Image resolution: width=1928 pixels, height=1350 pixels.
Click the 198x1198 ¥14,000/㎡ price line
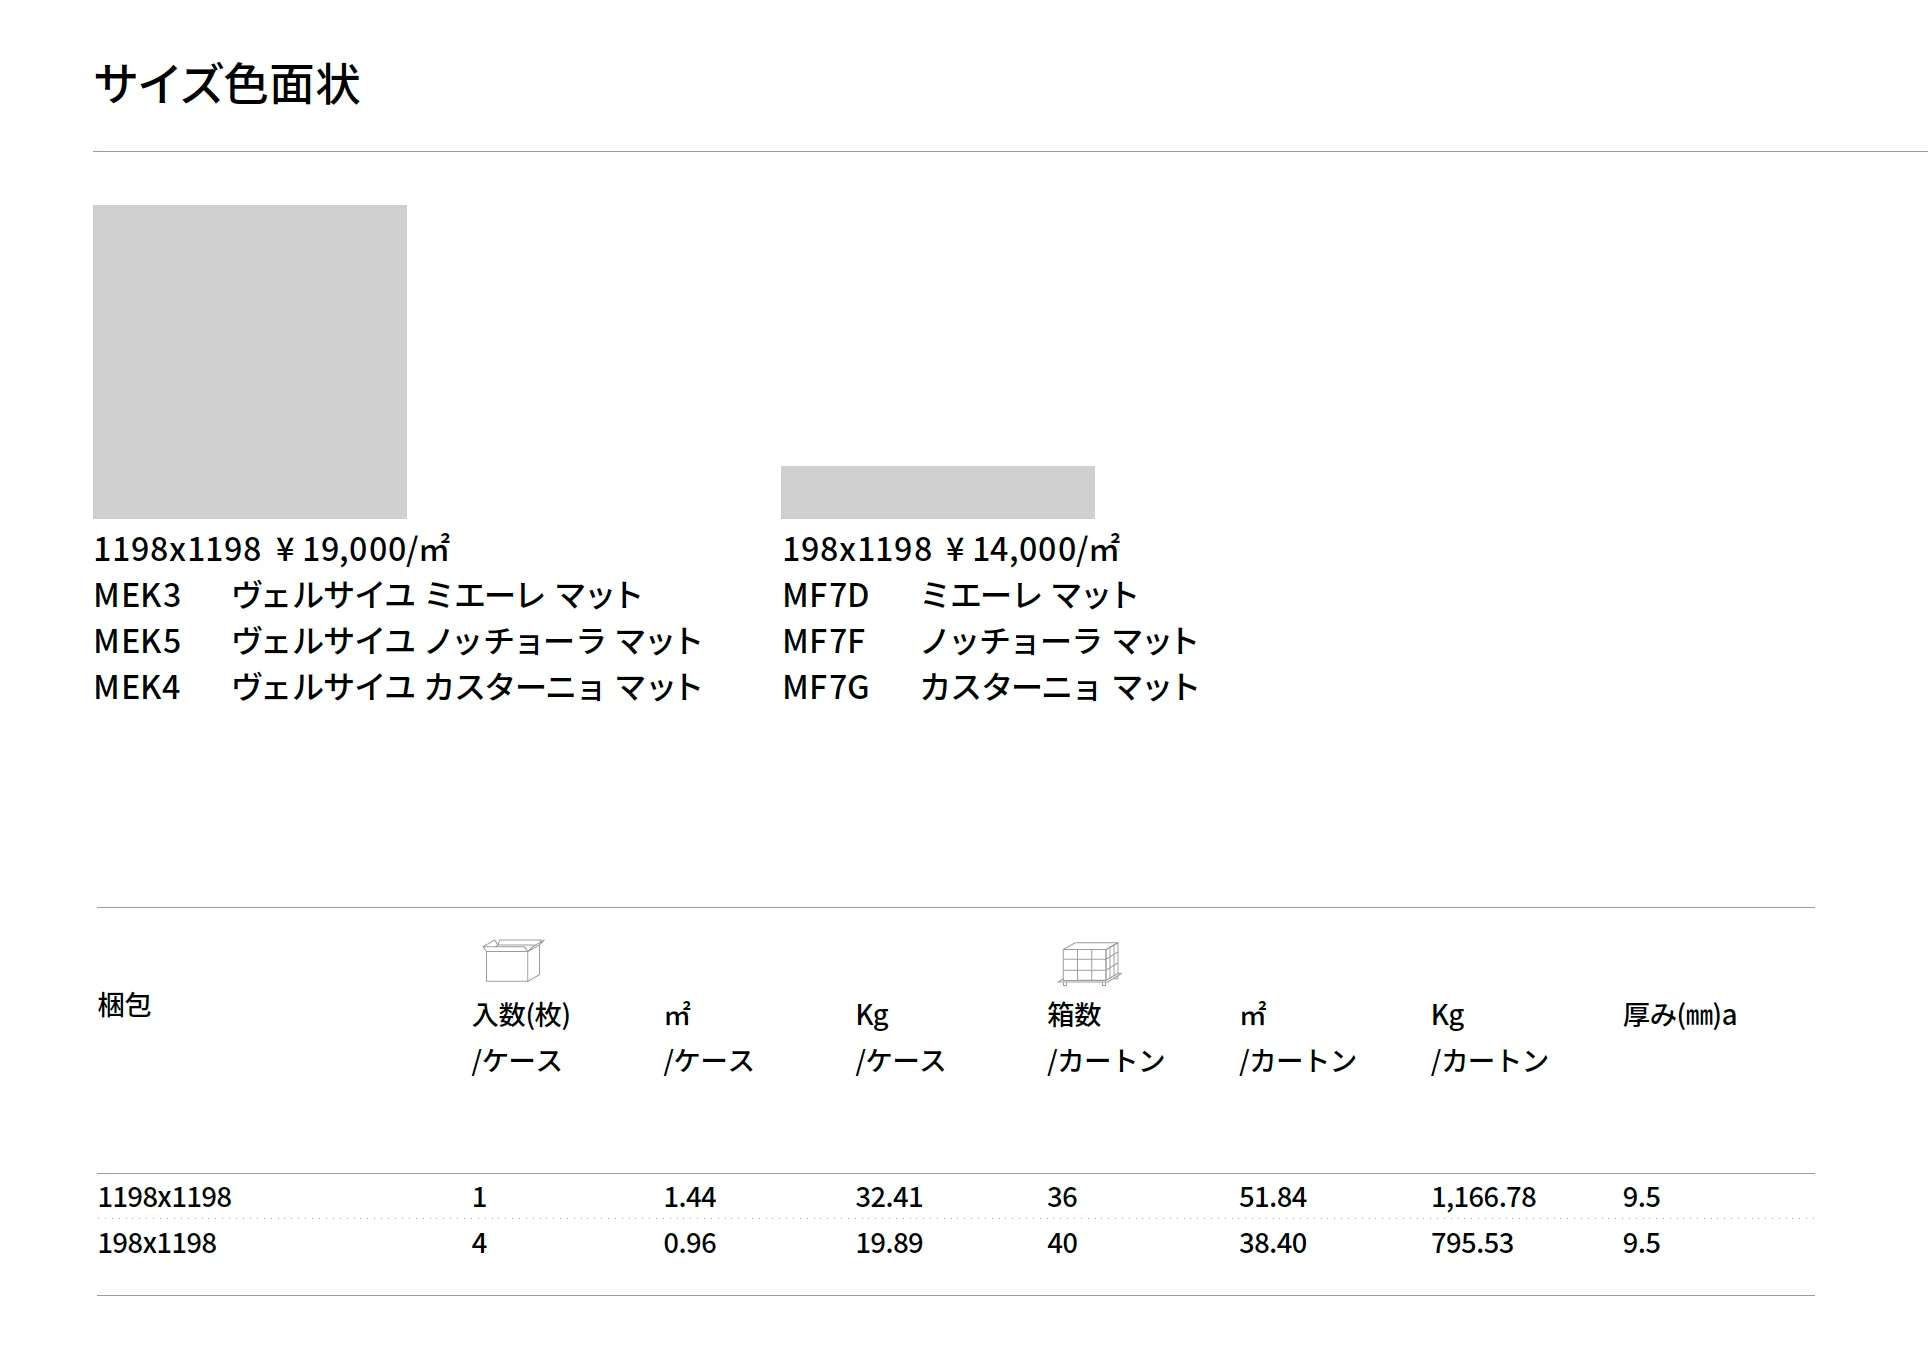pos(951,549)
